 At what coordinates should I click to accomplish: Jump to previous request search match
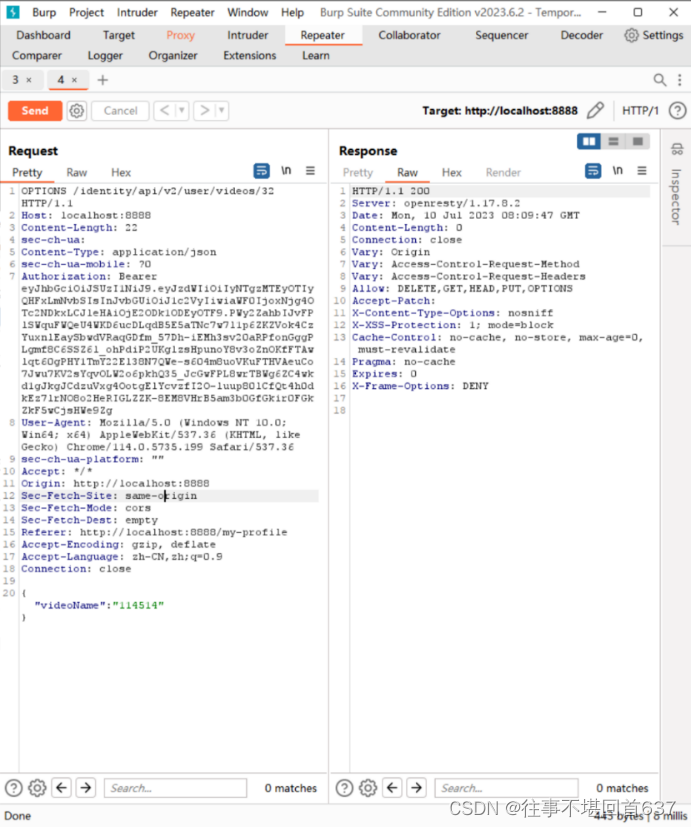[x=62, y=788]
